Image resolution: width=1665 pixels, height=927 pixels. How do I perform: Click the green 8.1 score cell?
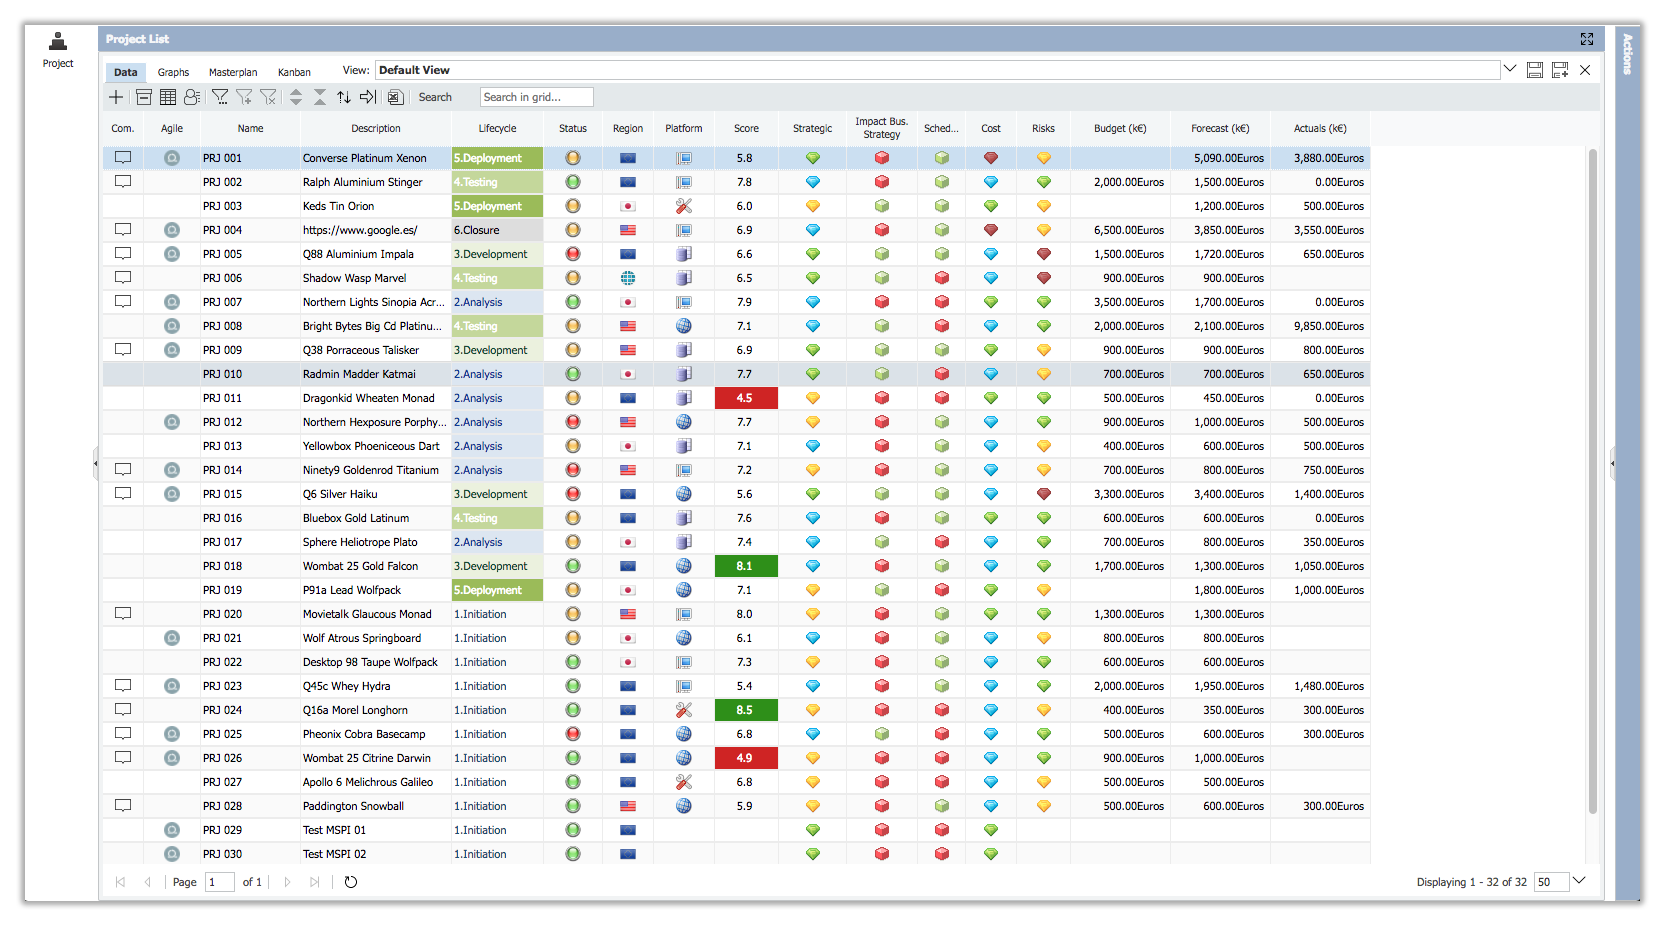tap(746, 566)
